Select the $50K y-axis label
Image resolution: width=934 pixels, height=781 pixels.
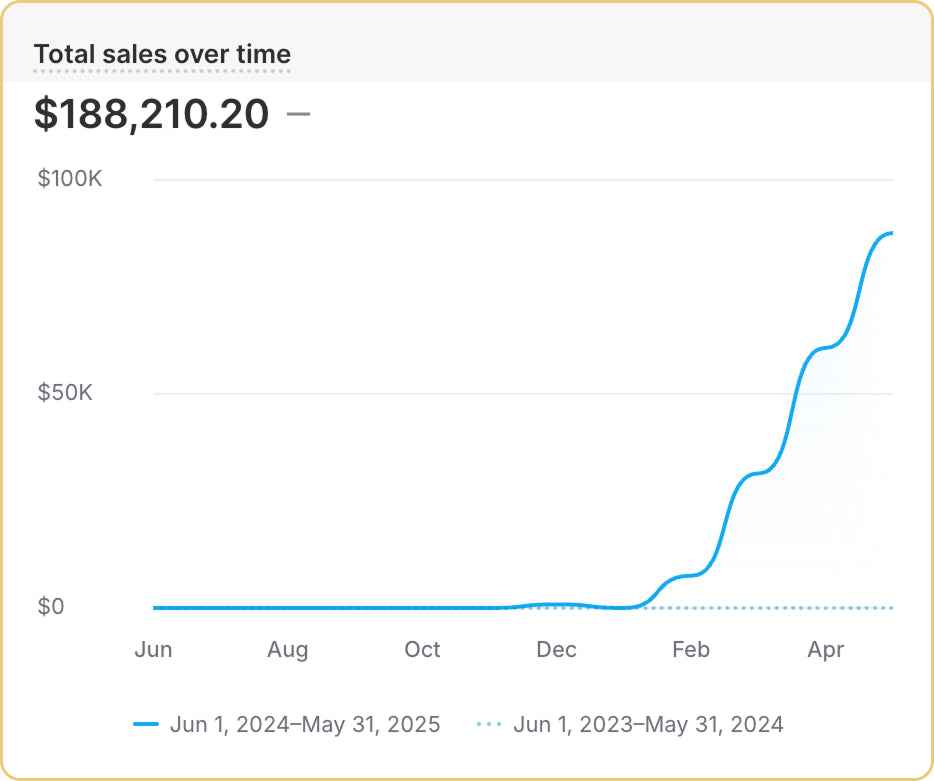(65, 392)
